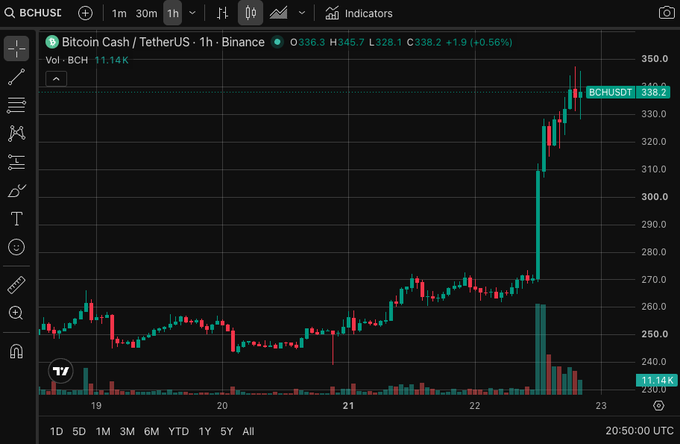
Task: Set the range to YTD
Action: [x=179, y=431]
